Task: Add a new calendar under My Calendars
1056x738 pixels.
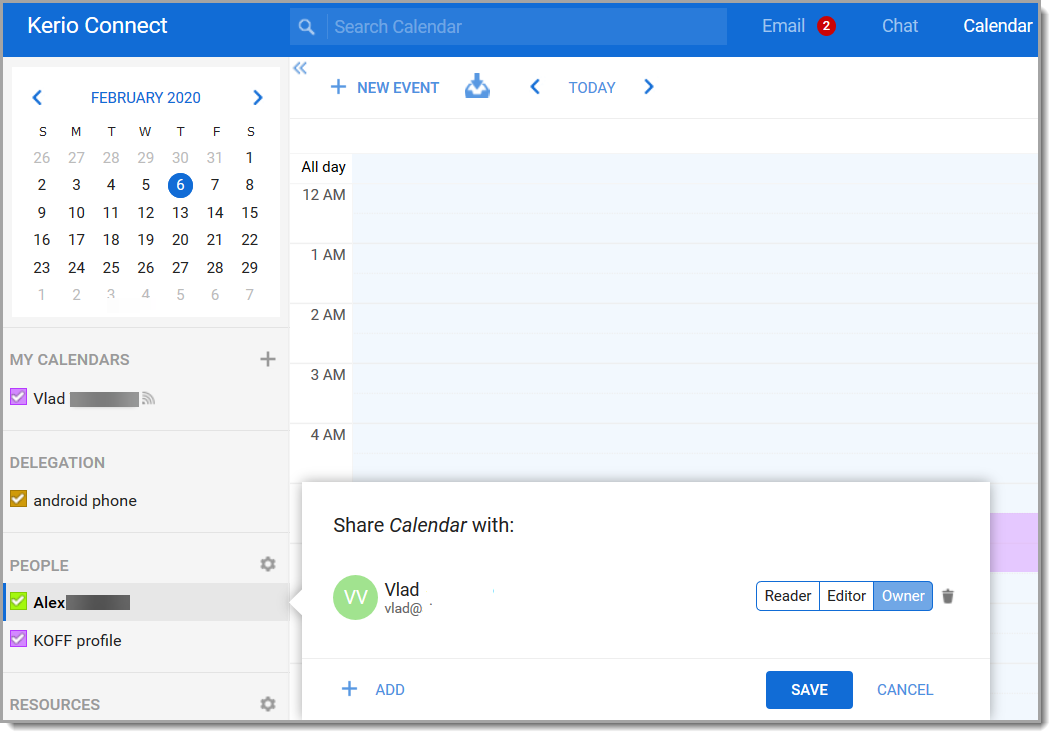Action: 267,359
